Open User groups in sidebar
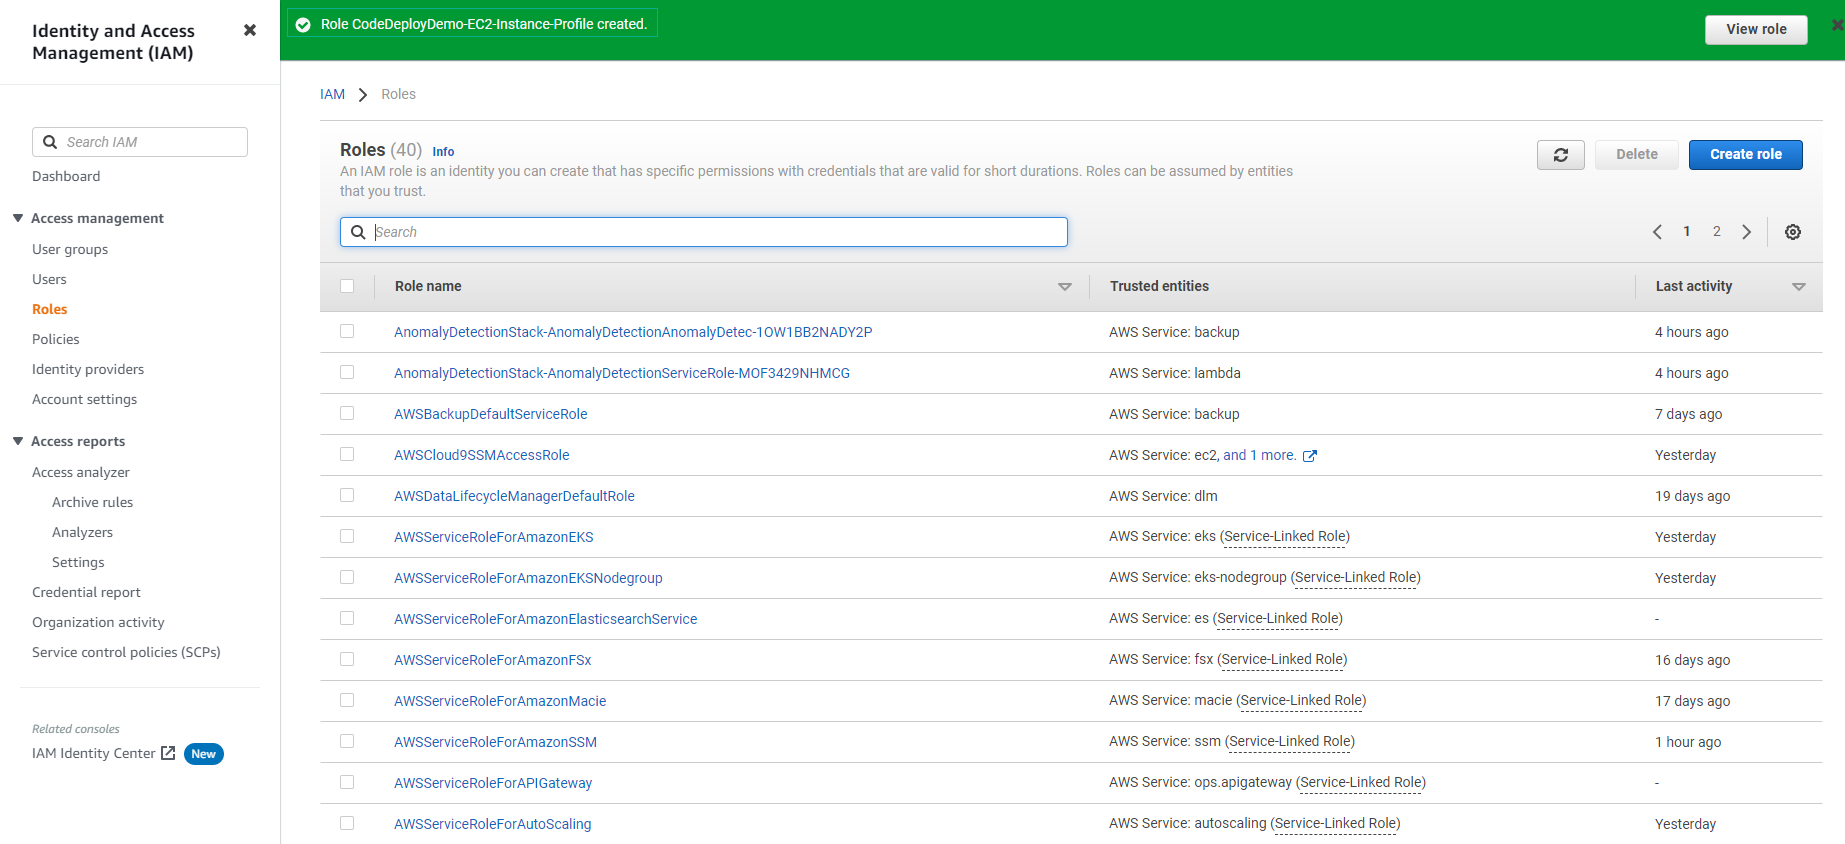The width and height of the screenshot is (1845, 844). click(x=70, y=249)
